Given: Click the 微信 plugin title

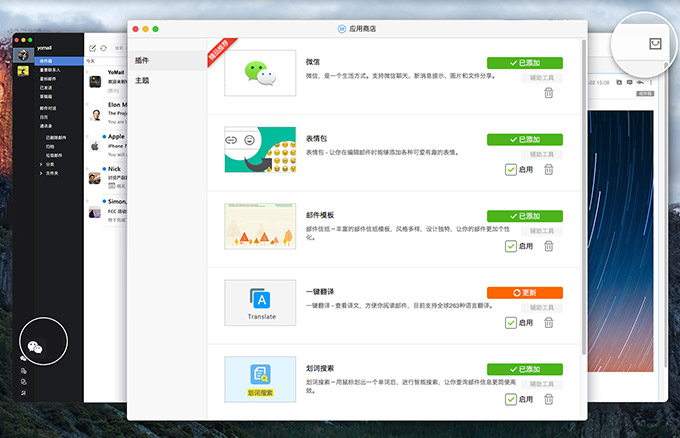Looking at the screenshot, I should click(313, 62).
